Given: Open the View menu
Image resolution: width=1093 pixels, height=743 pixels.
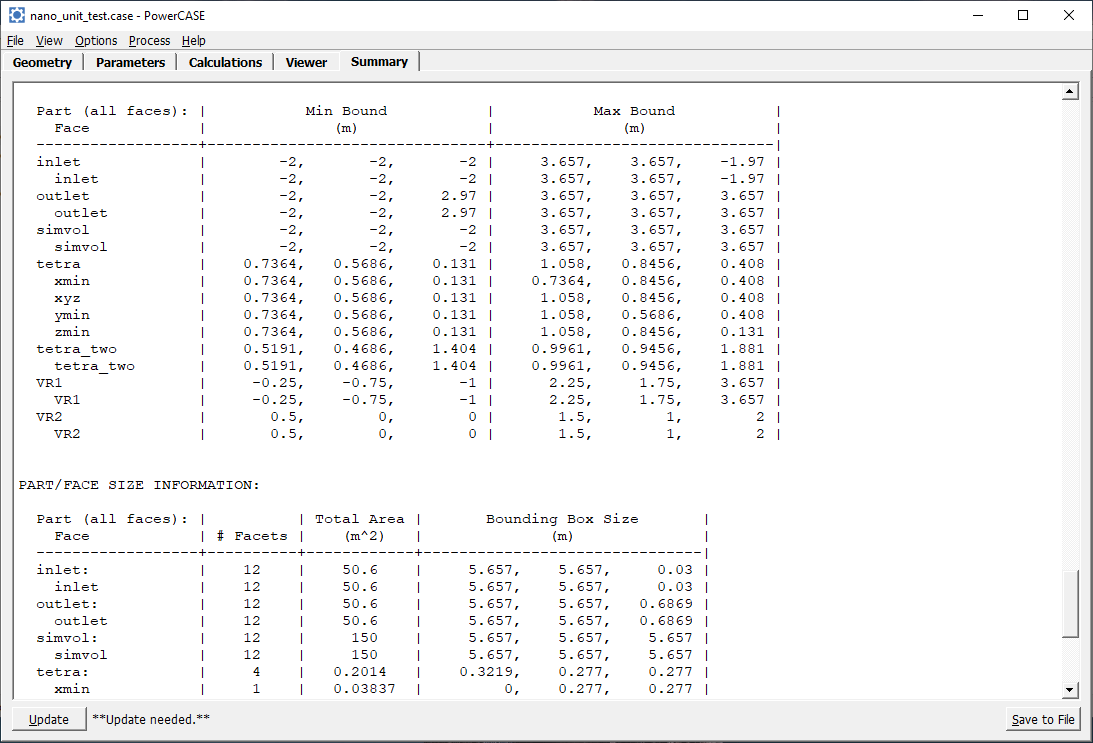Looking at the screenshot, I should pyautogui.click(x=49, y=41).
